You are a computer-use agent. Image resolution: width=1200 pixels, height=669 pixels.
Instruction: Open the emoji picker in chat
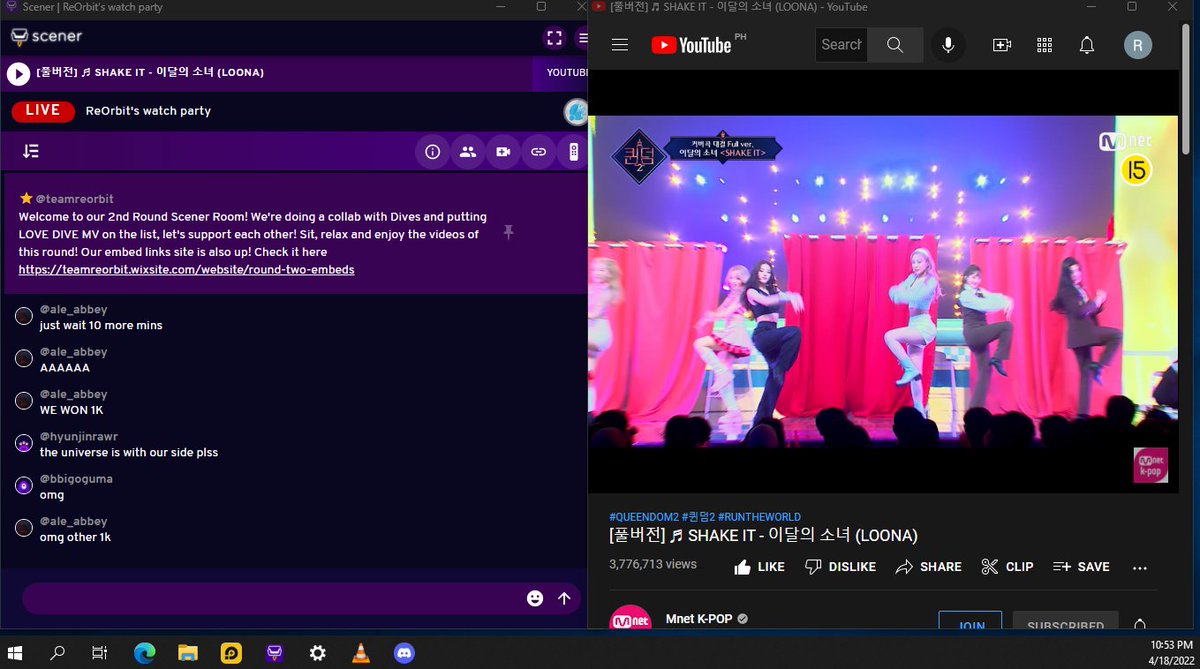(535, 598)
